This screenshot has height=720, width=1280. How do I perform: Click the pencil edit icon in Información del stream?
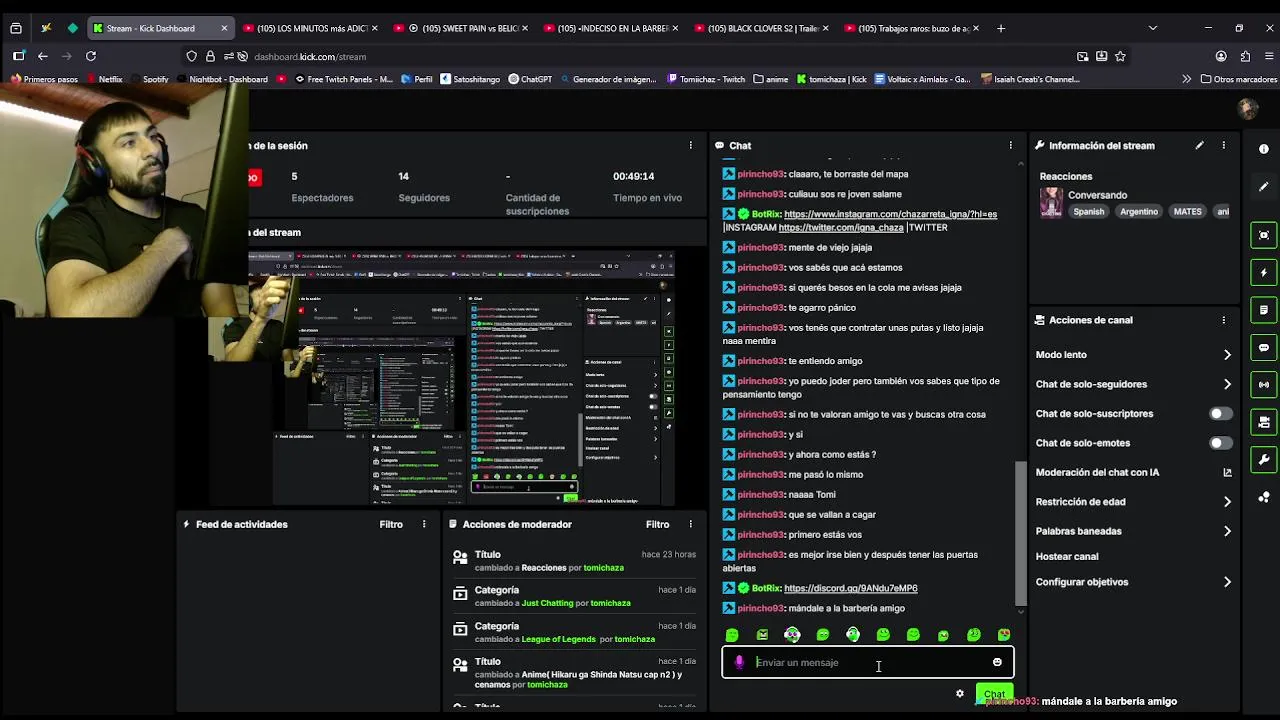(x=1199, y=146)
